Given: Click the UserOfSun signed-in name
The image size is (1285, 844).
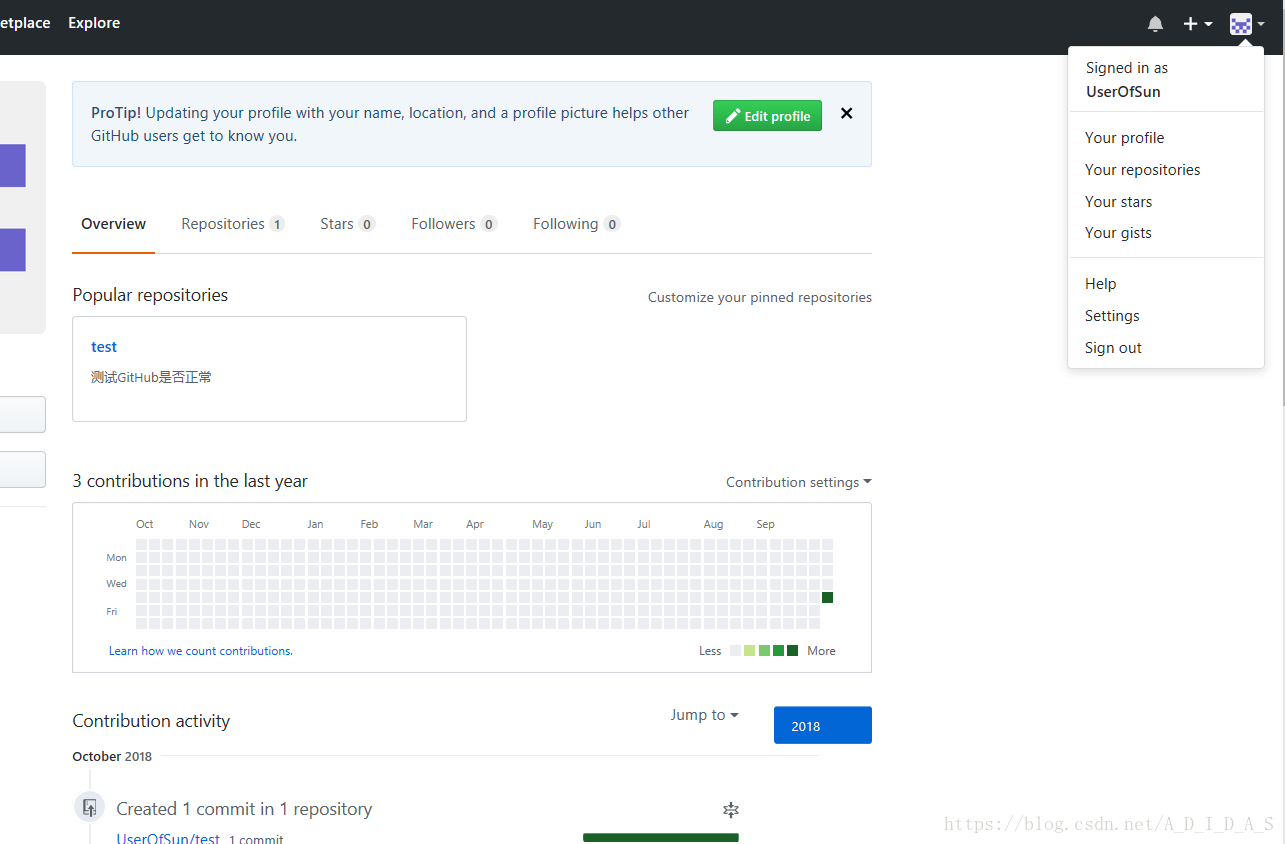Looking at the screenshot, I should [1123, 92].
